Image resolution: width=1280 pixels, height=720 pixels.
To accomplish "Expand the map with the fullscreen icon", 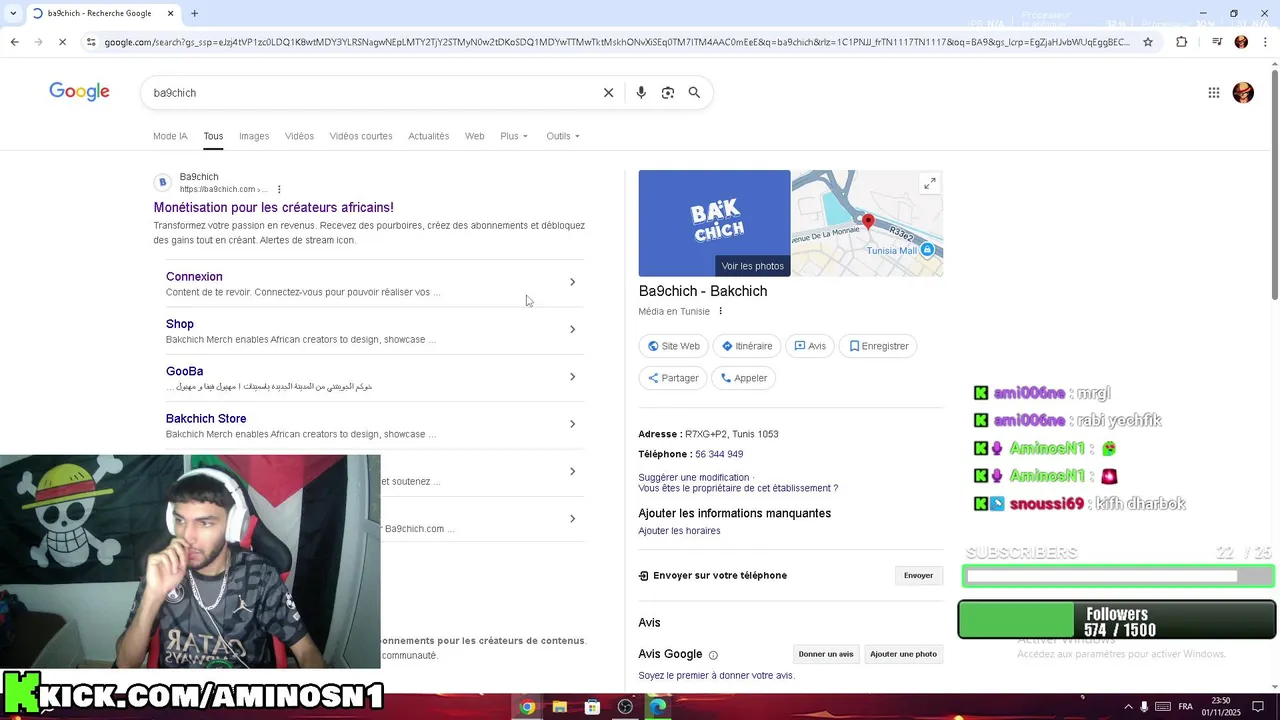I will point(929,184).
